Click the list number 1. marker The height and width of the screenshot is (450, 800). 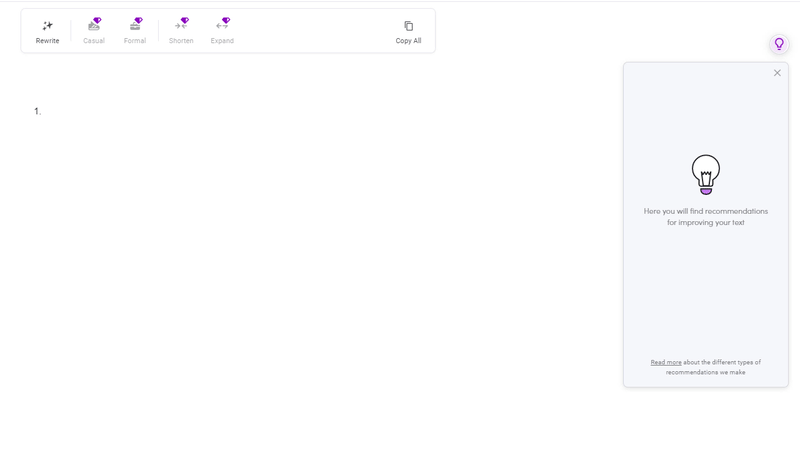[x=38, y=111]
